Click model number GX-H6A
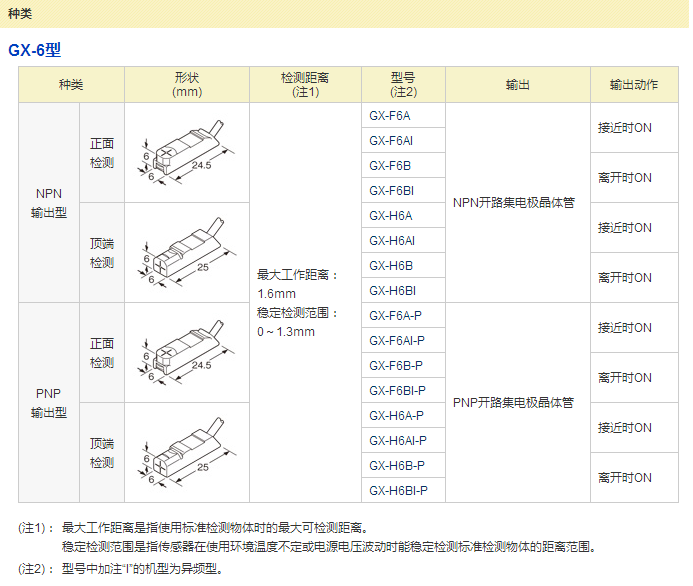The width and height of the screenshot is (693, 586). coord(390,215)
